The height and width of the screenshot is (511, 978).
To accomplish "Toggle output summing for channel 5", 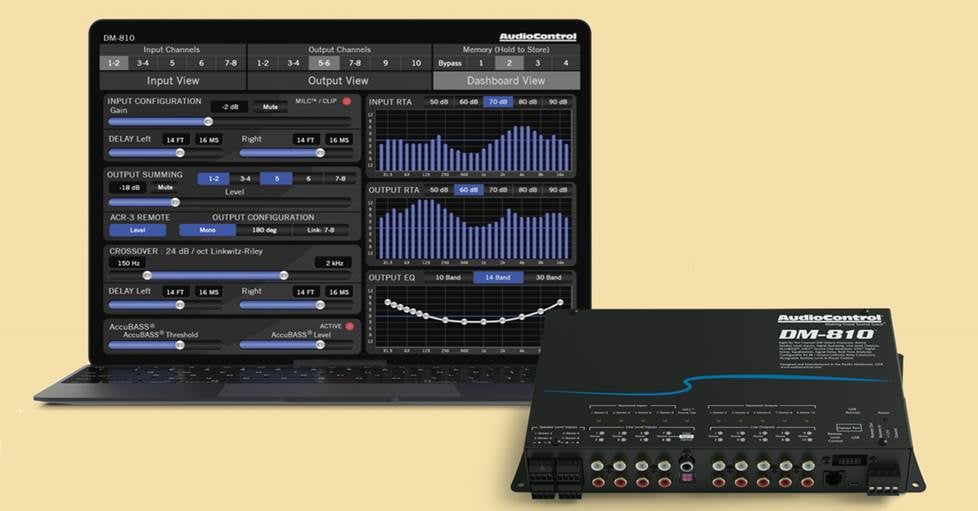I will (x=277, y=179).
